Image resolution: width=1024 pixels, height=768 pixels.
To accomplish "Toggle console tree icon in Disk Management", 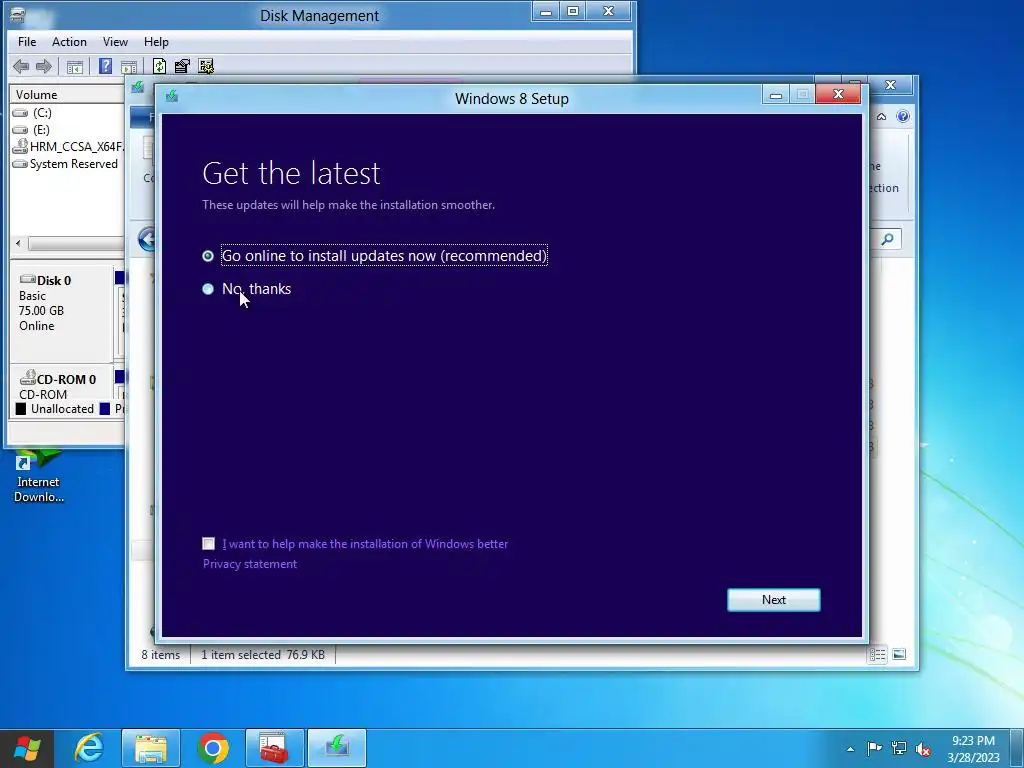I will [74, 67].
